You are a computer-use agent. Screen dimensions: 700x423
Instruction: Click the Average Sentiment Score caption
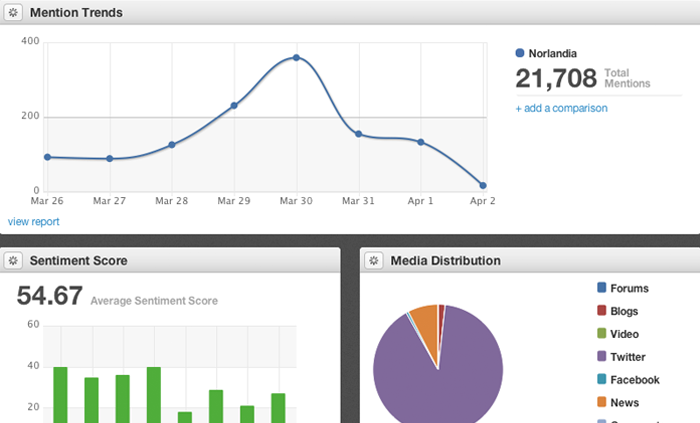[154, 301]
